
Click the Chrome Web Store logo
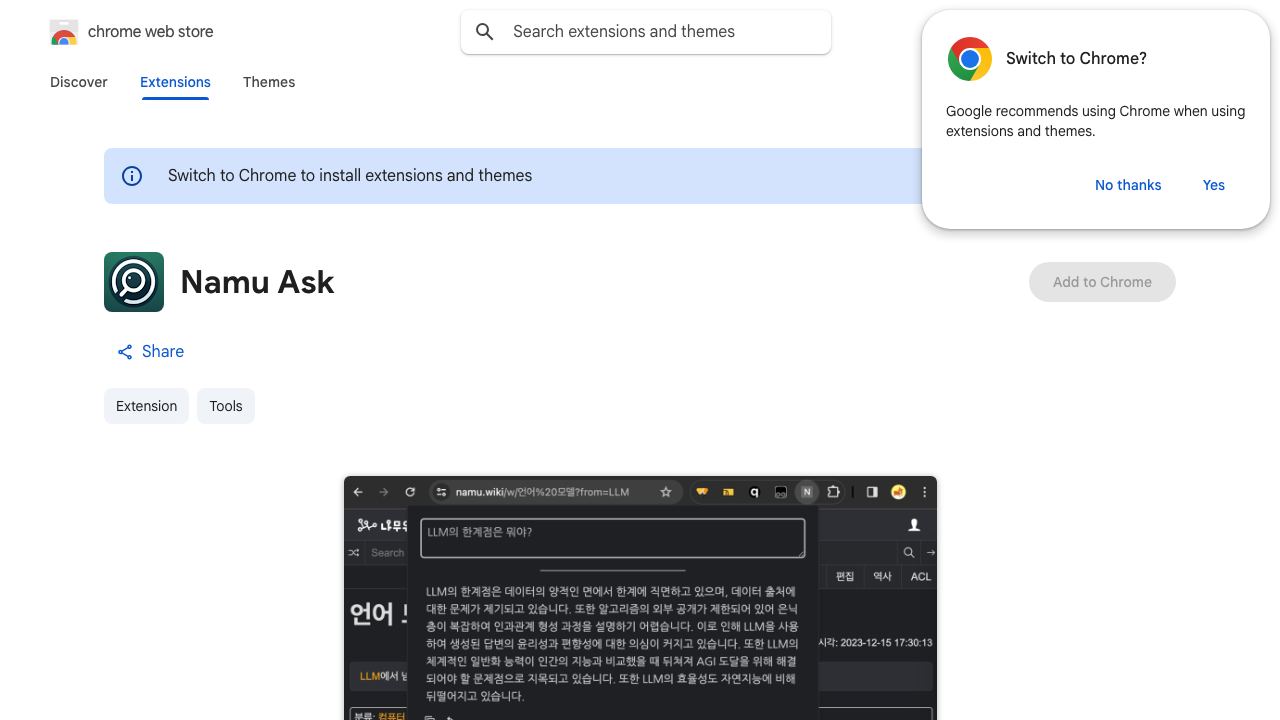(64, 32)
